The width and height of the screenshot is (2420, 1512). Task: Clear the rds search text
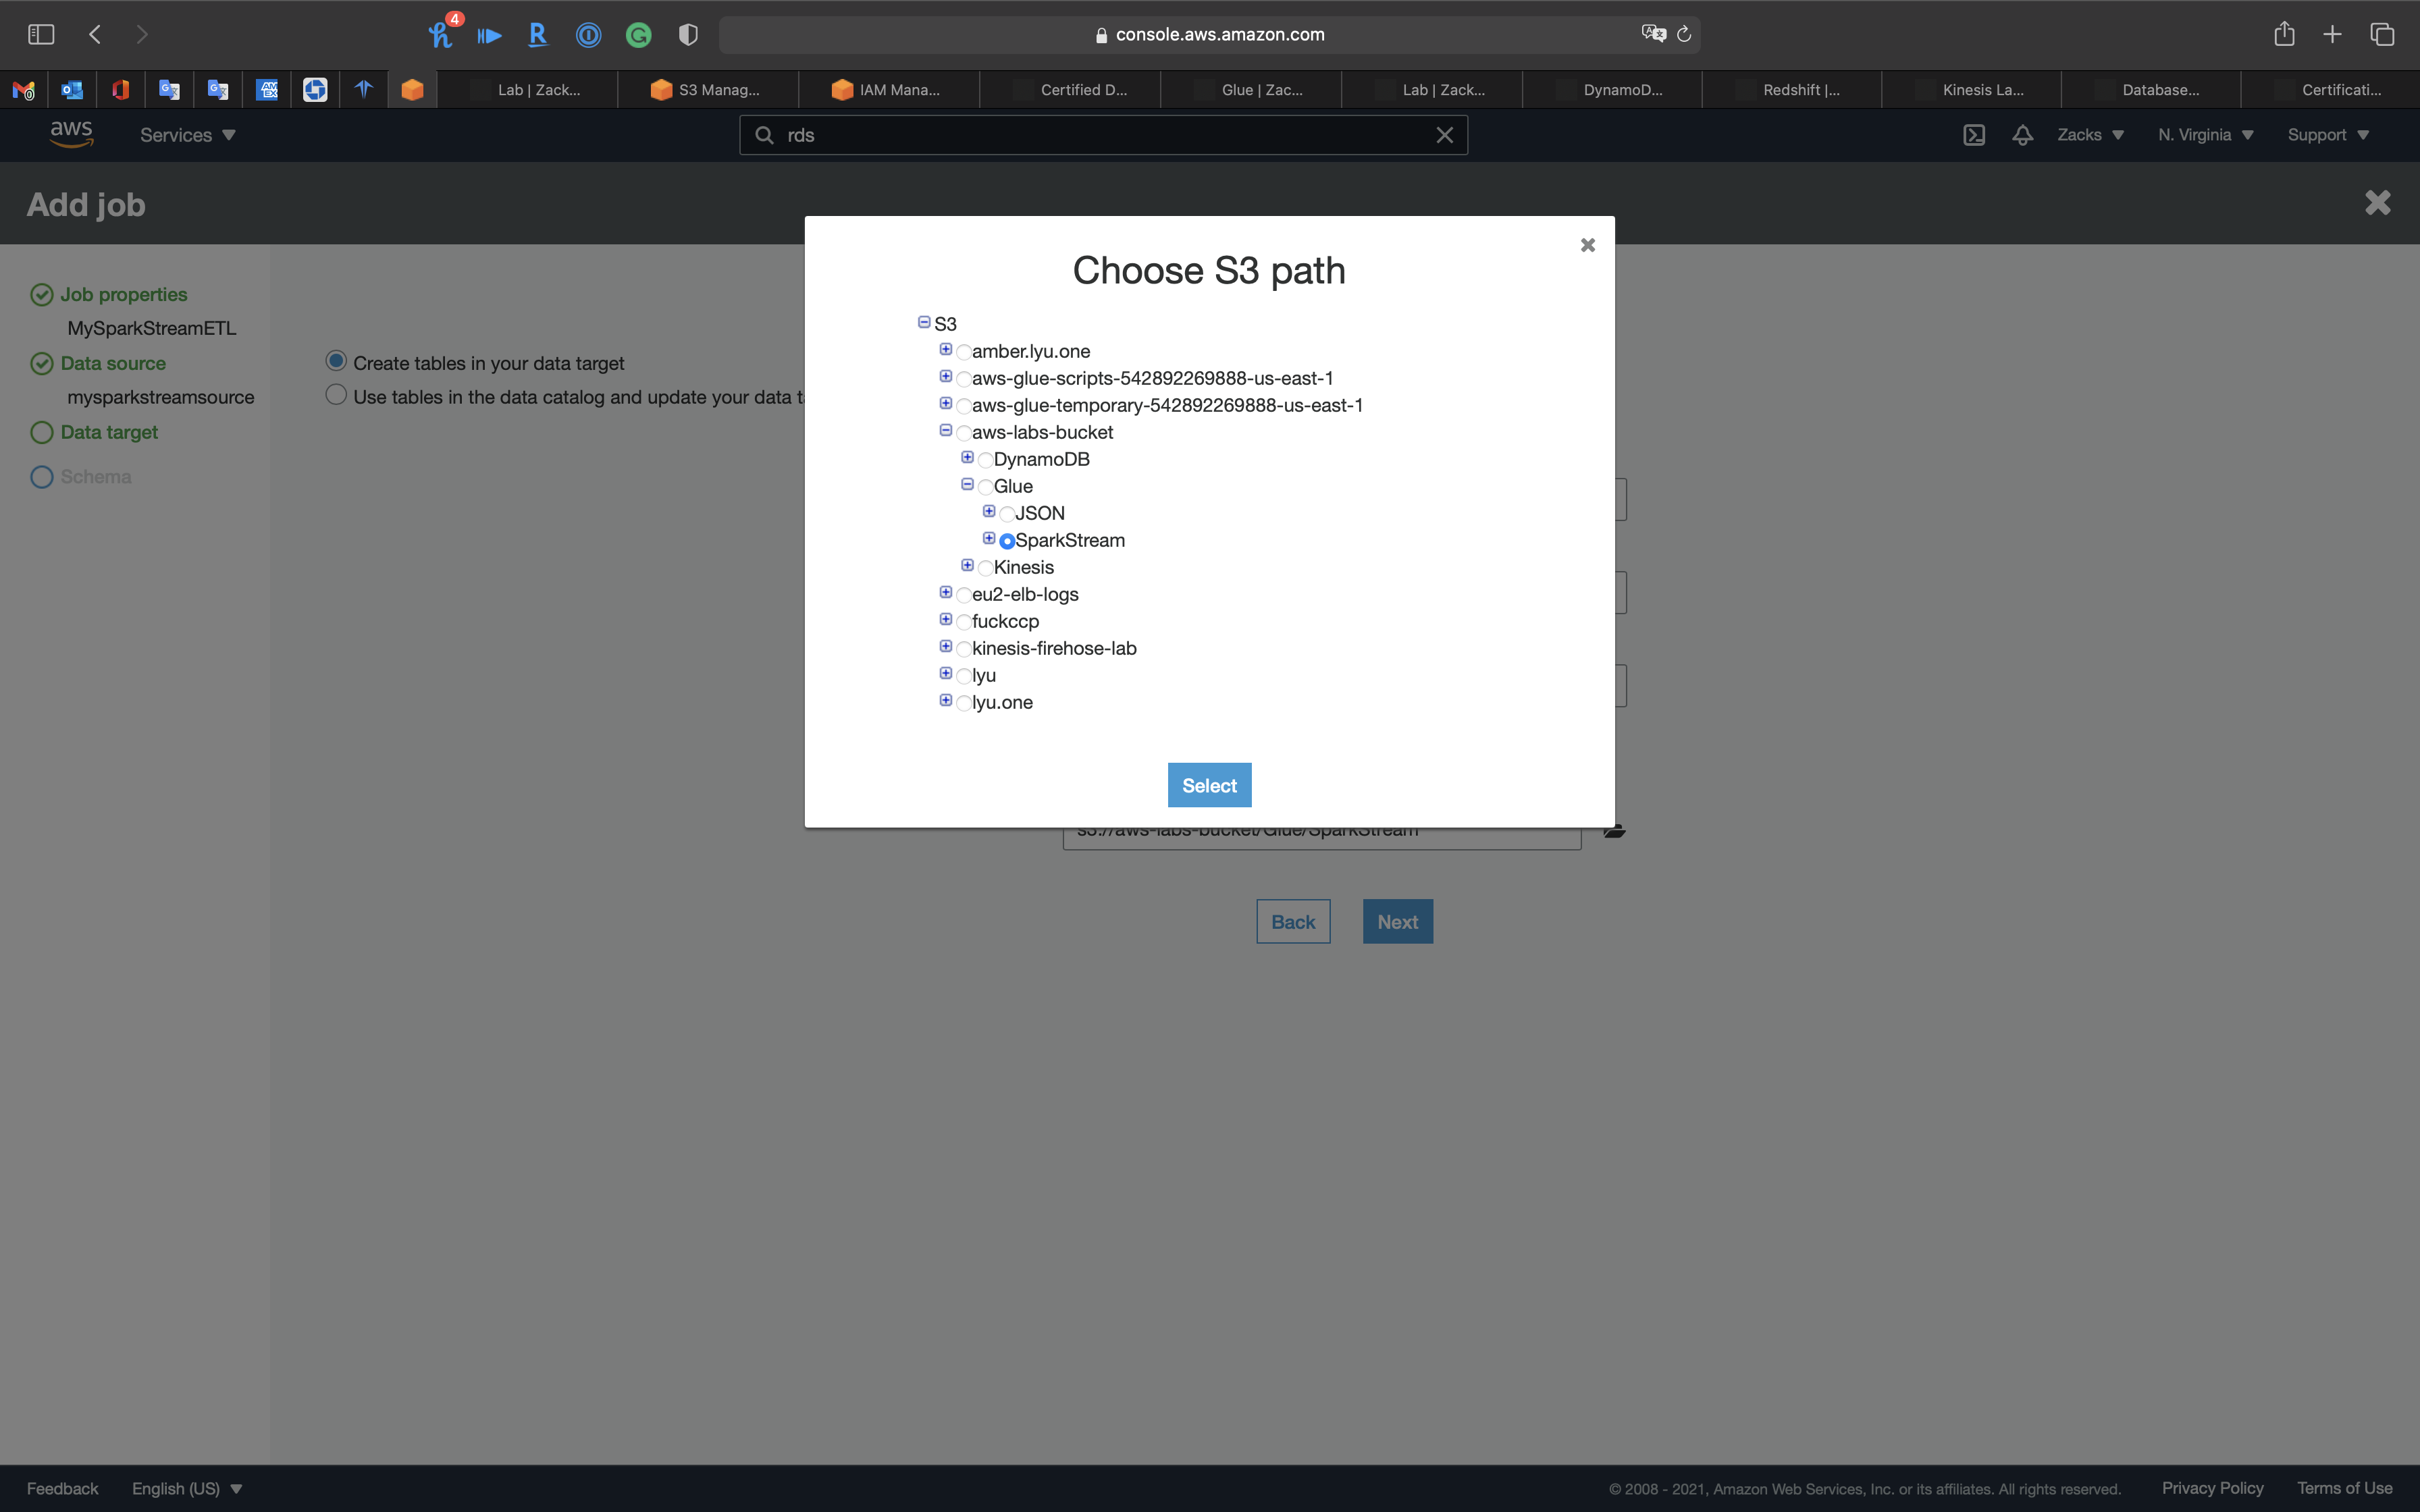pos(1444,135)
